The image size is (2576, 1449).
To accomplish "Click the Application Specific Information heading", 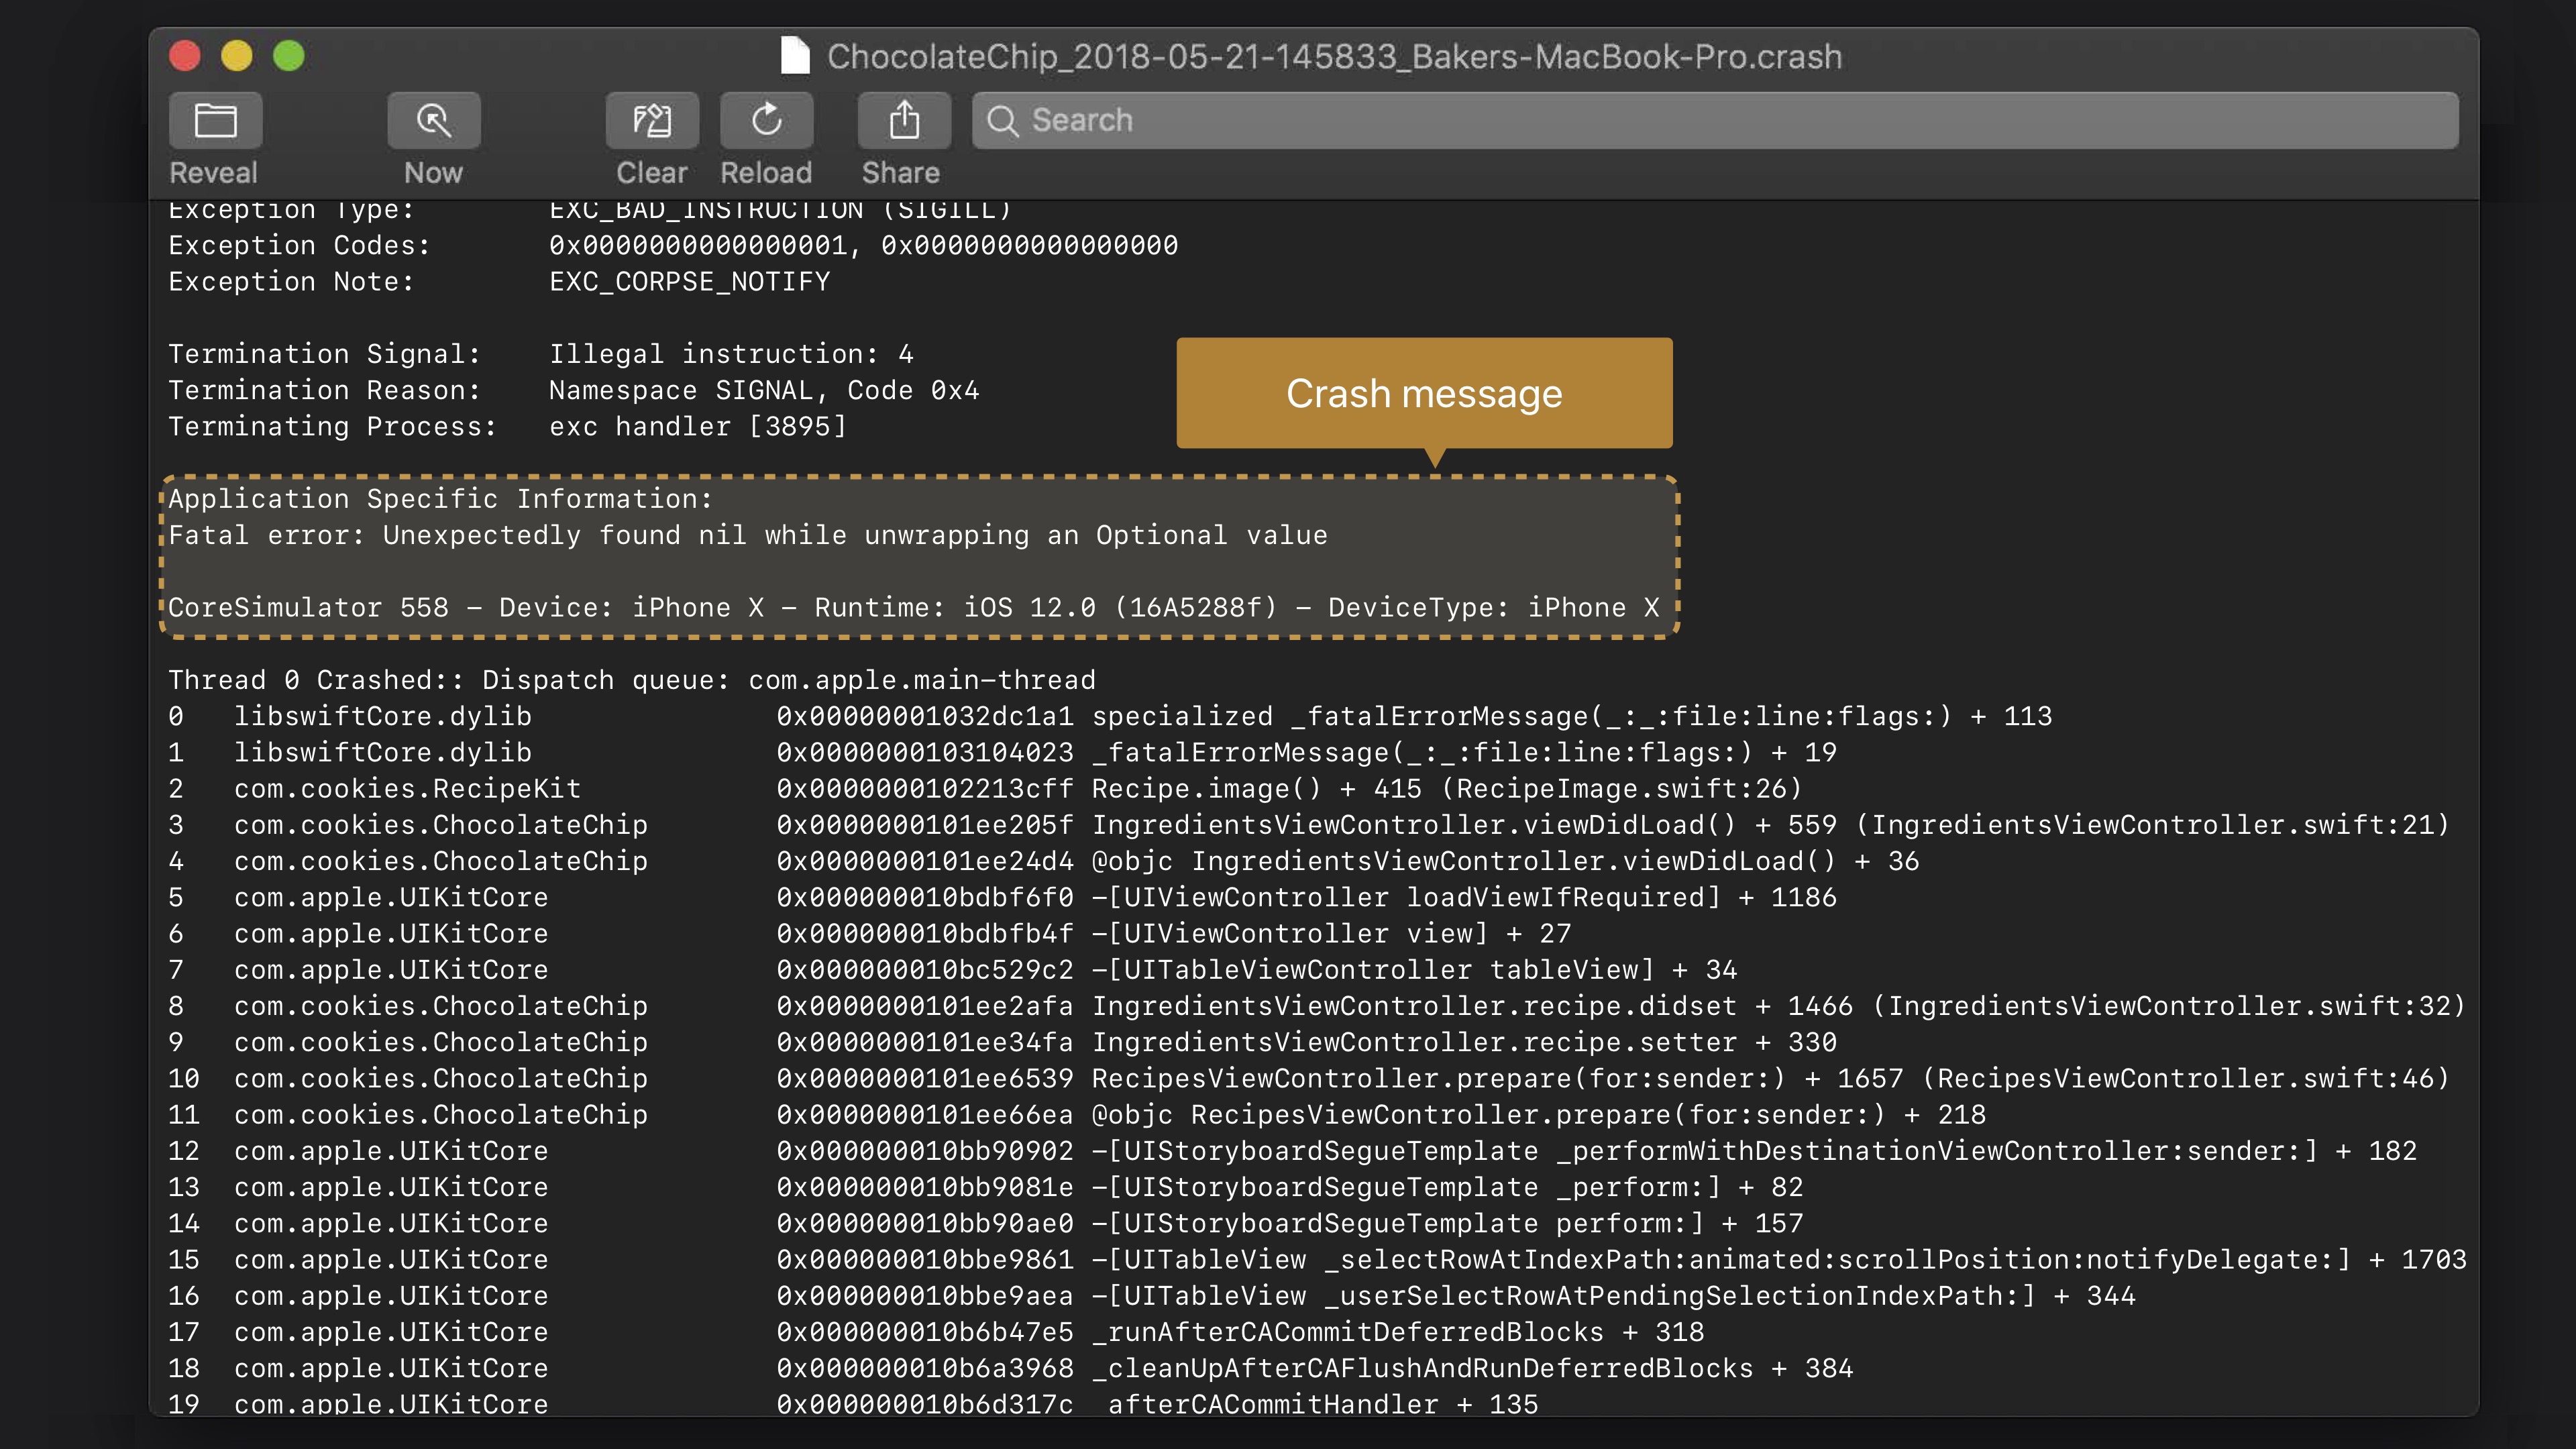I will [x=440, y=499].
